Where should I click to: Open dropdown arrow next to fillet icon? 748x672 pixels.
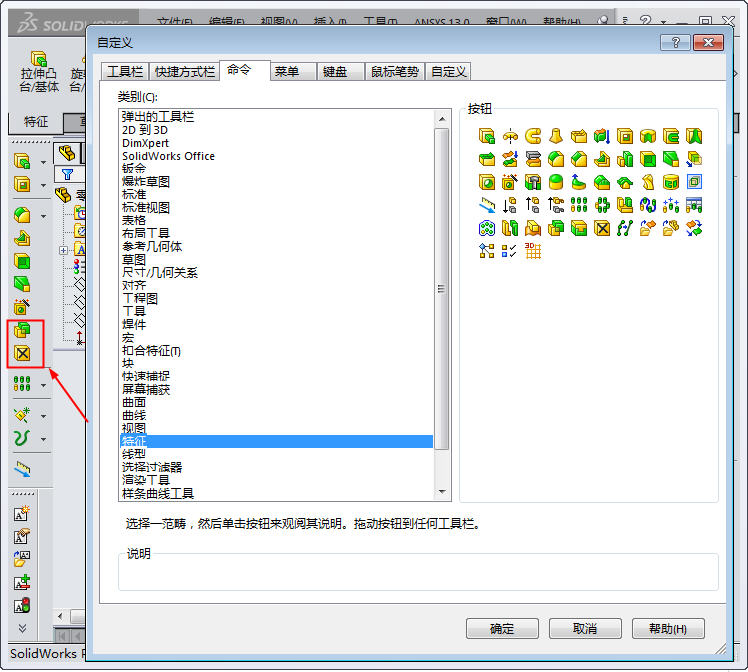[x=43, y=216]
